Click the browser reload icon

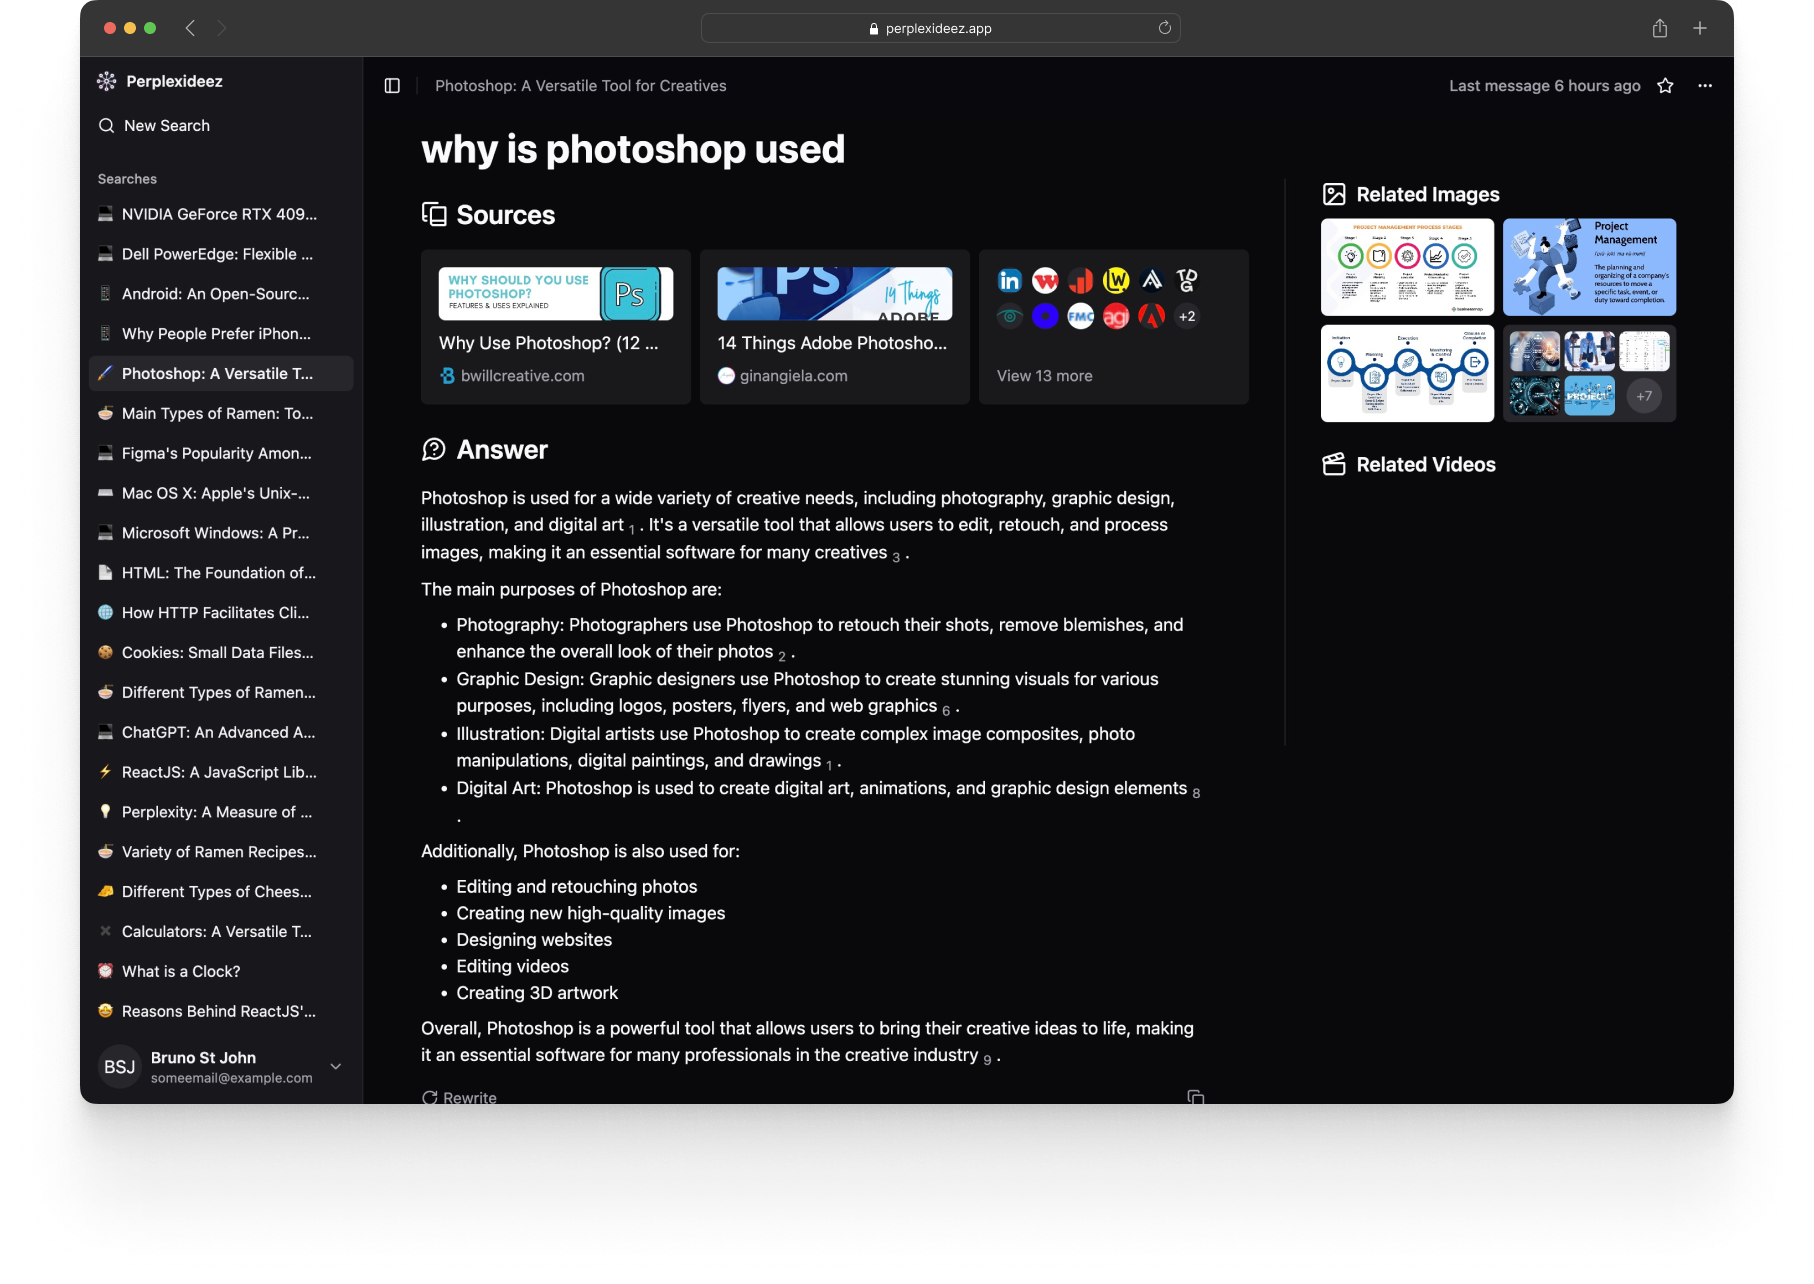coord(1164,28)
